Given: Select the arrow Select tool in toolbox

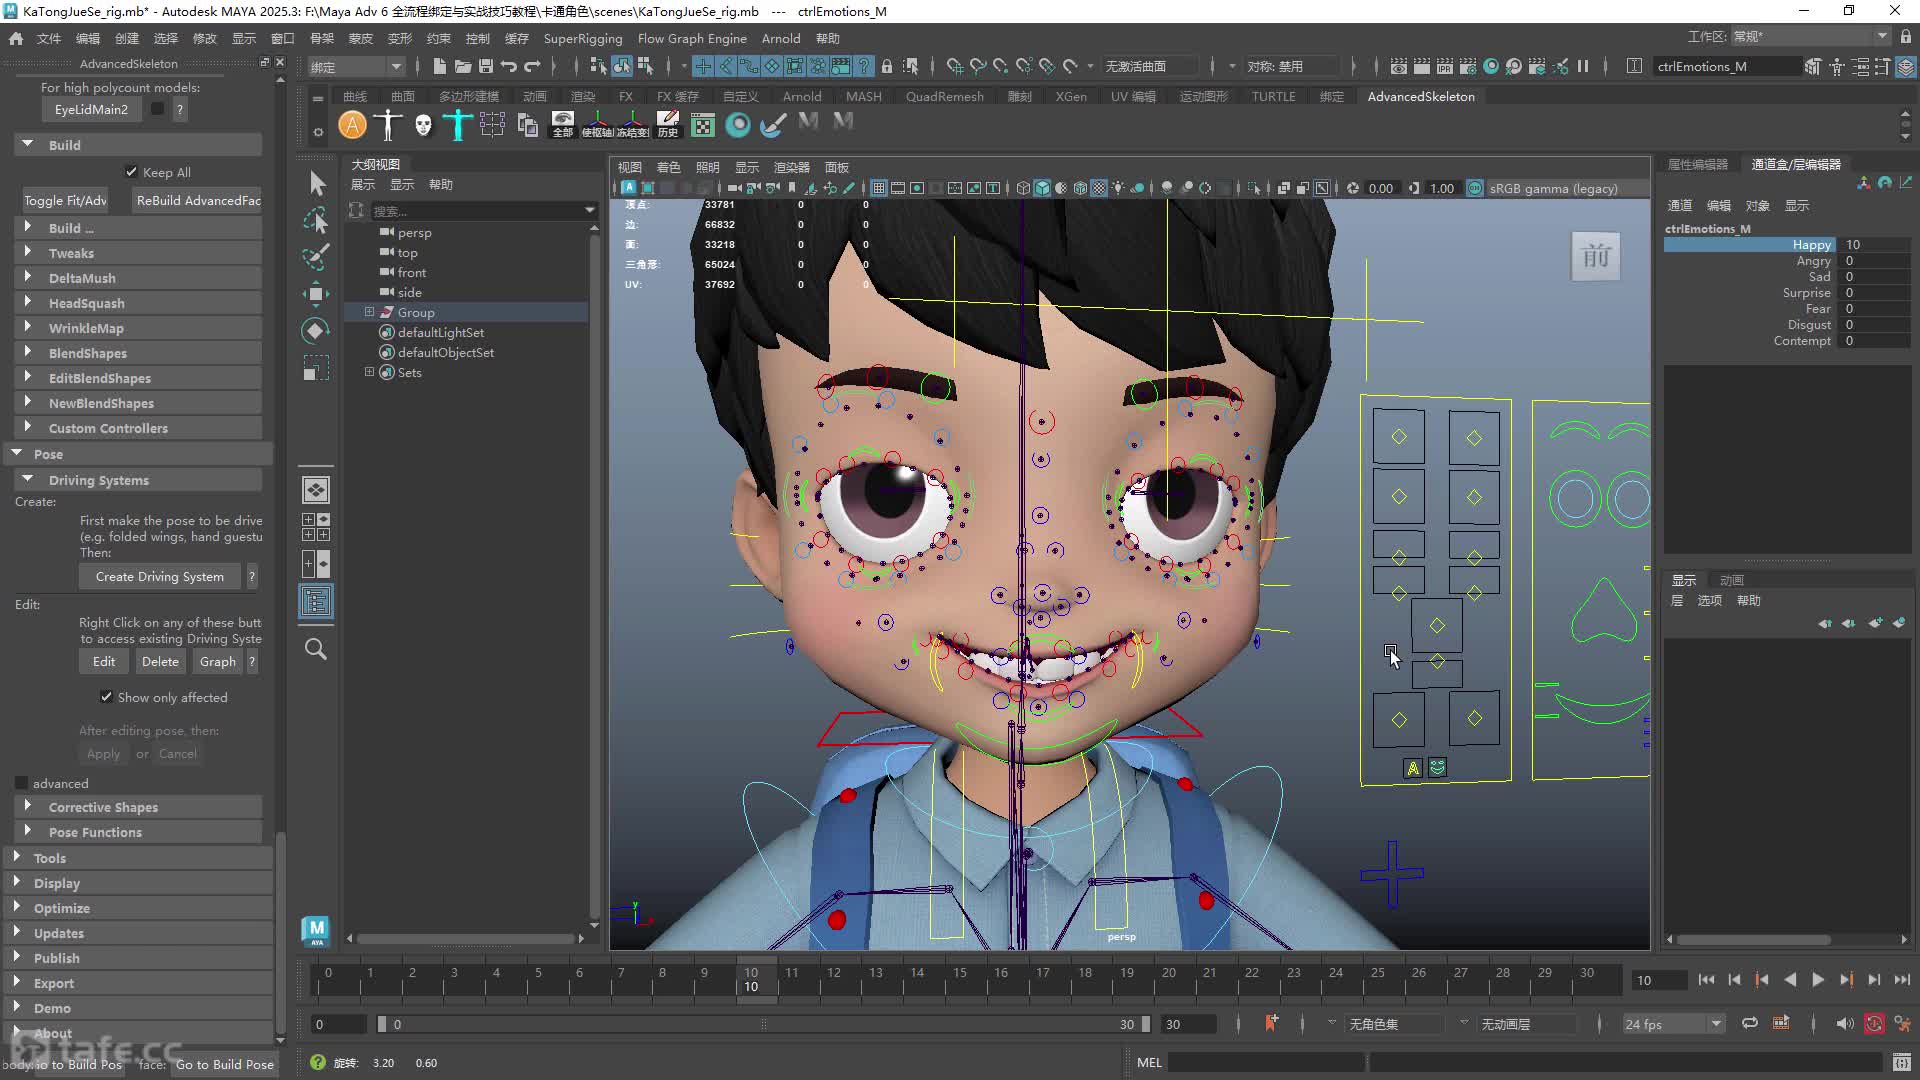Looking at the screenshot, I should [x=317, y=183].
